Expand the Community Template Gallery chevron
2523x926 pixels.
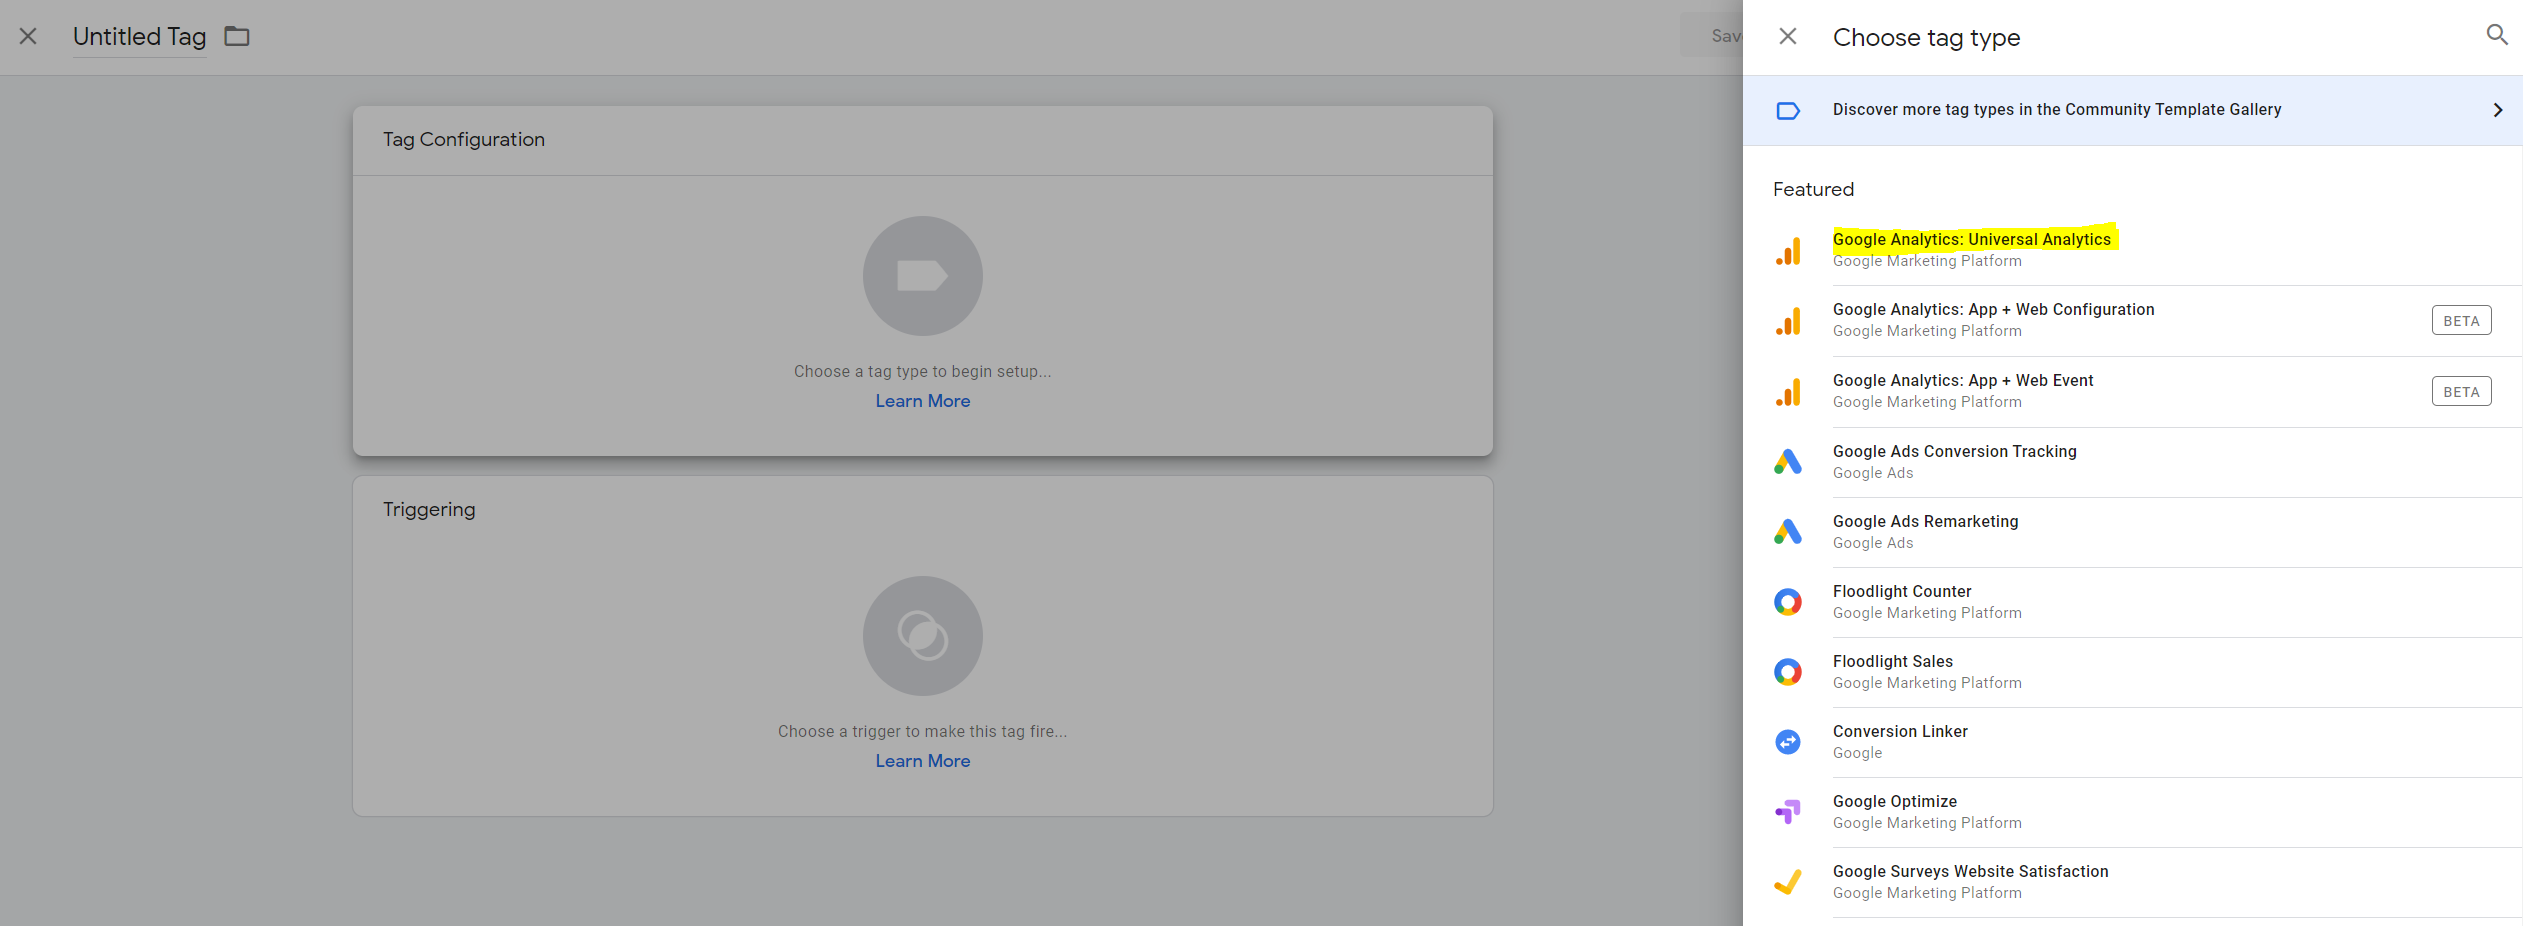pos(2497,110)
